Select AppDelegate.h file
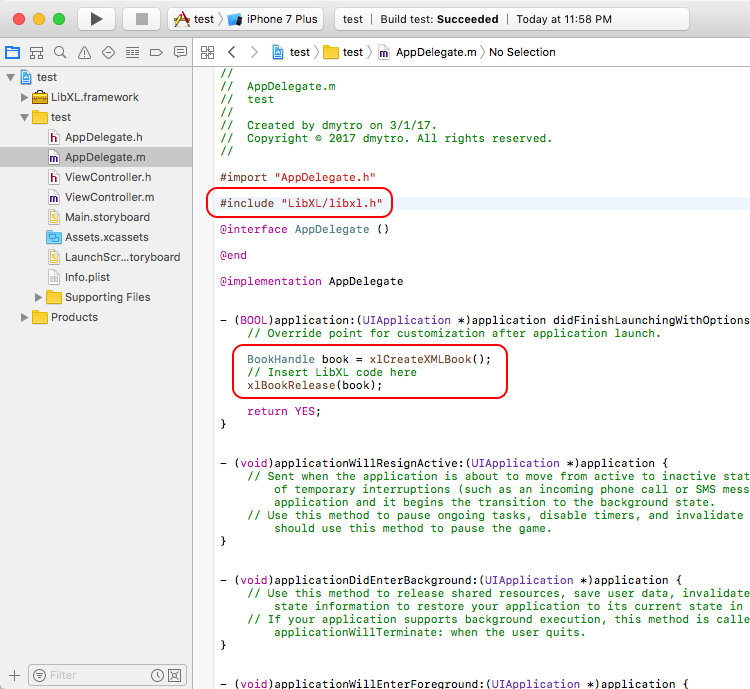The width and height of the screenshot is (750, 689). (x=96, y=137)
